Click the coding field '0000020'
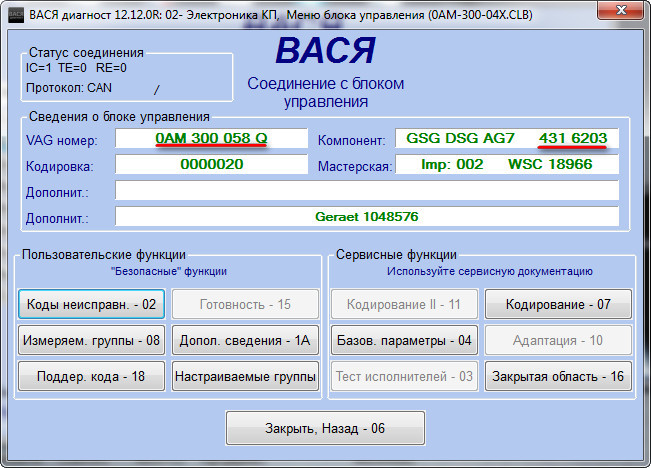 click(211, 164)
